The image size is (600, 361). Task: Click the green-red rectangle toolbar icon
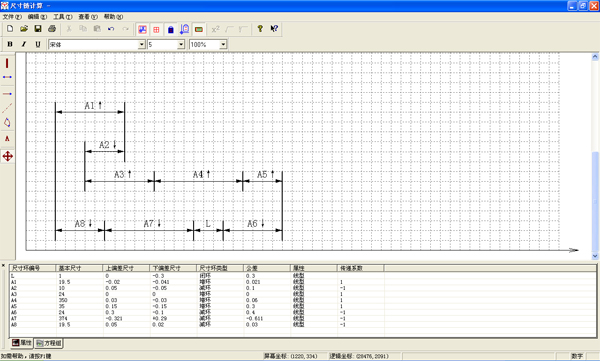(x=199, y=29)
